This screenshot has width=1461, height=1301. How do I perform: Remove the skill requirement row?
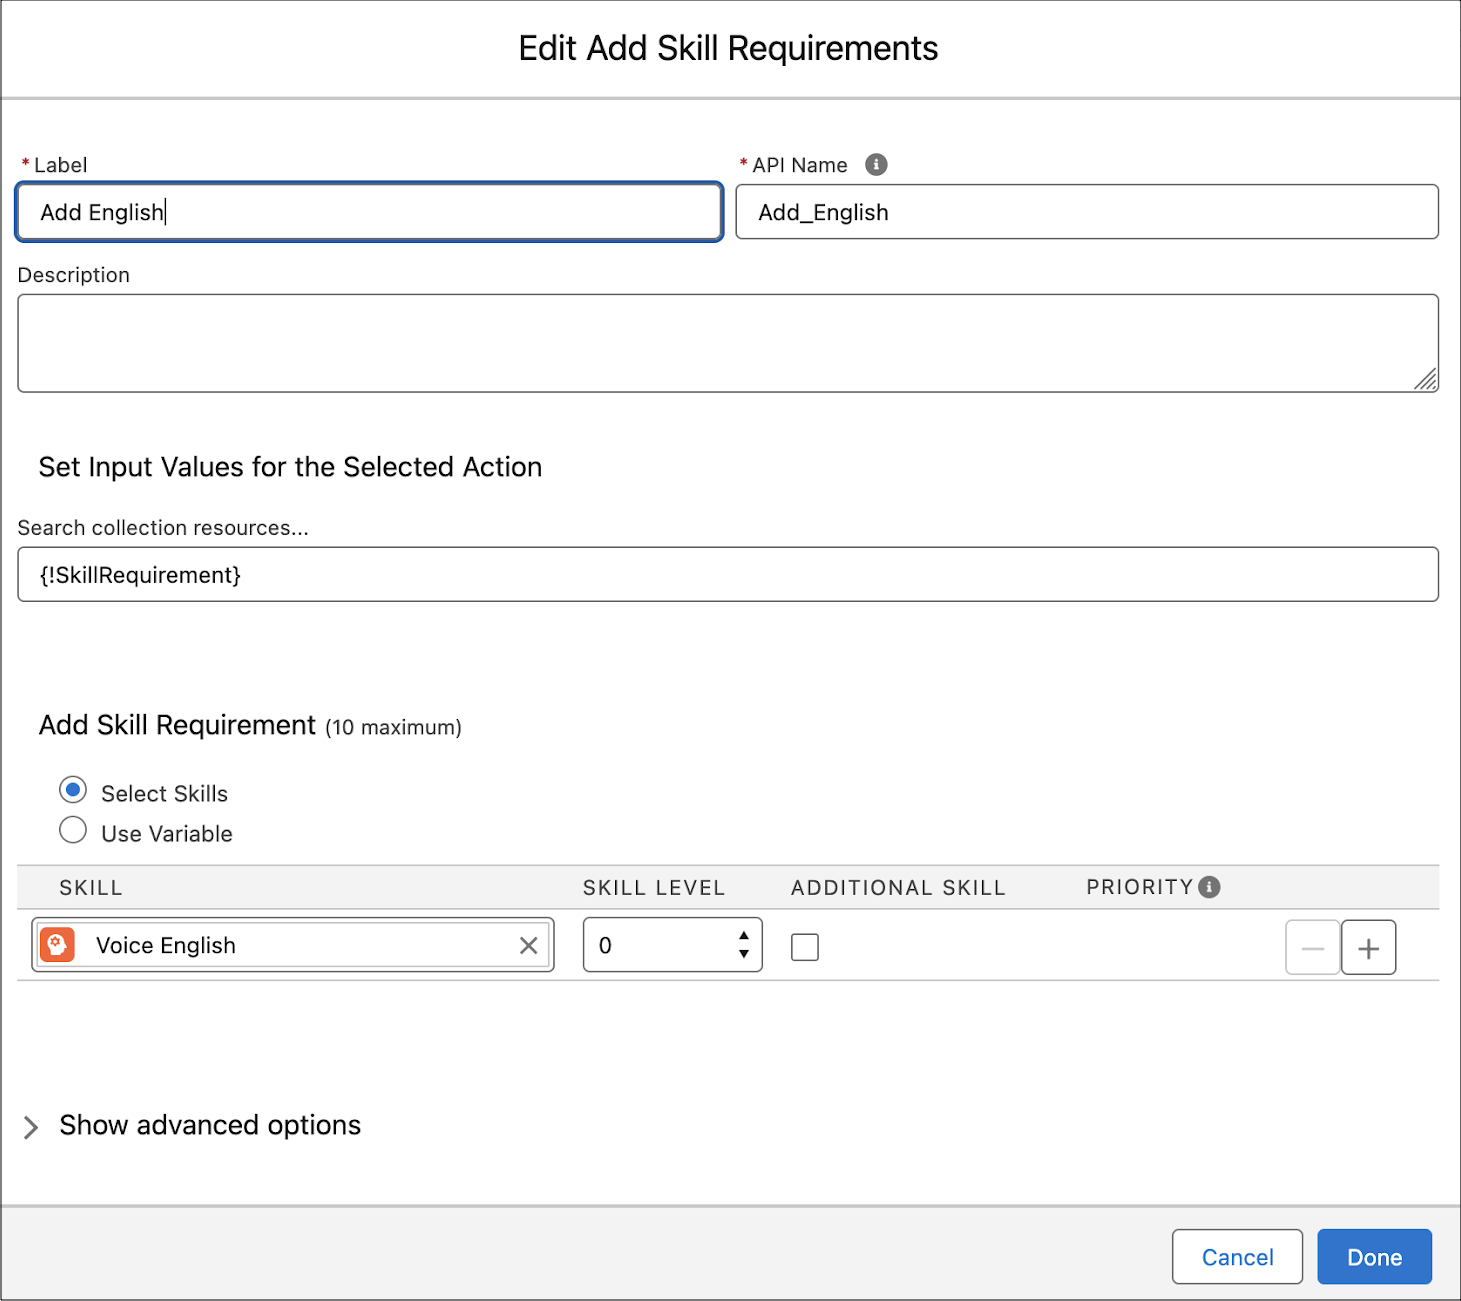(1313, 948)
